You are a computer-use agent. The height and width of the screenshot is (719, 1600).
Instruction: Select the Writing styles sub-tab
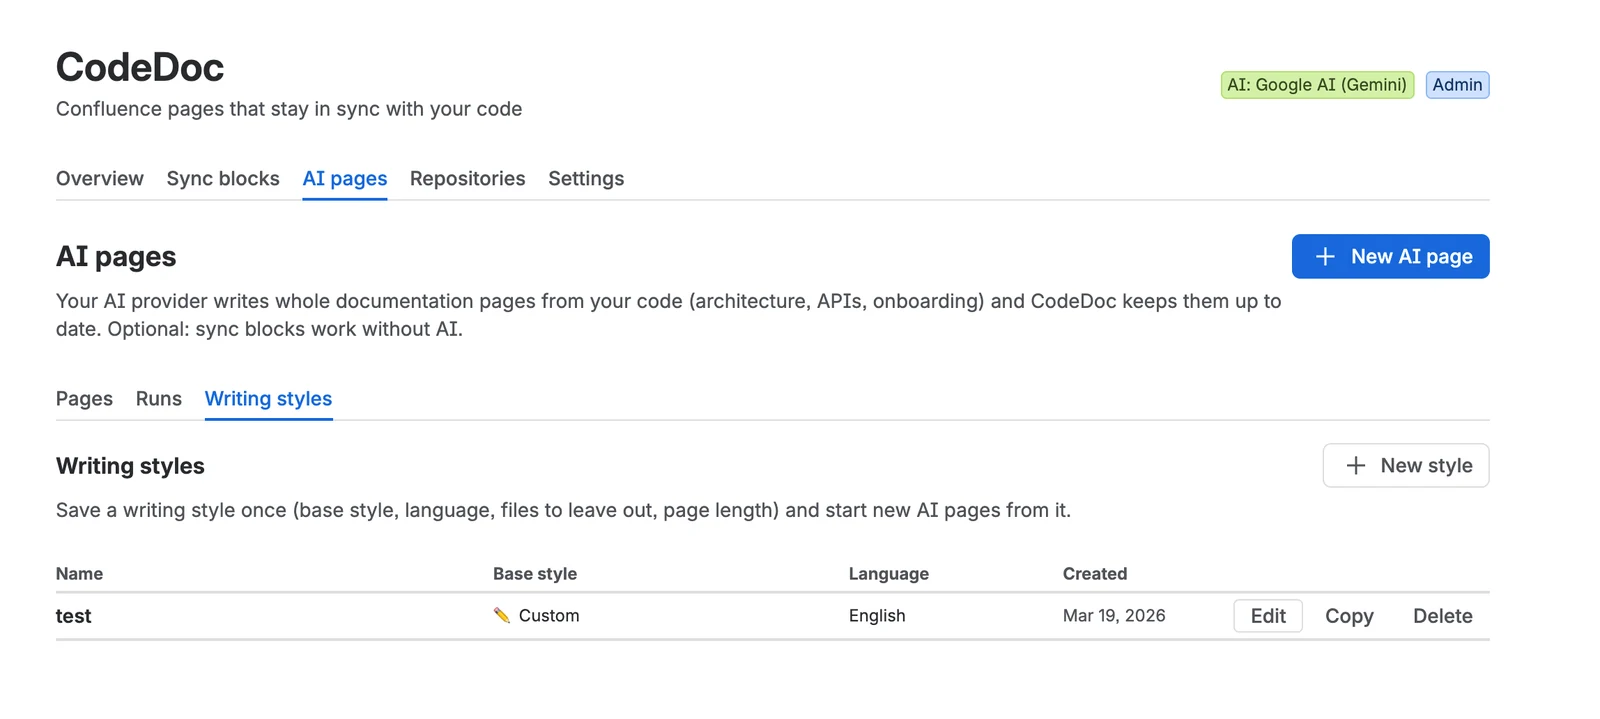coord(268,399)
